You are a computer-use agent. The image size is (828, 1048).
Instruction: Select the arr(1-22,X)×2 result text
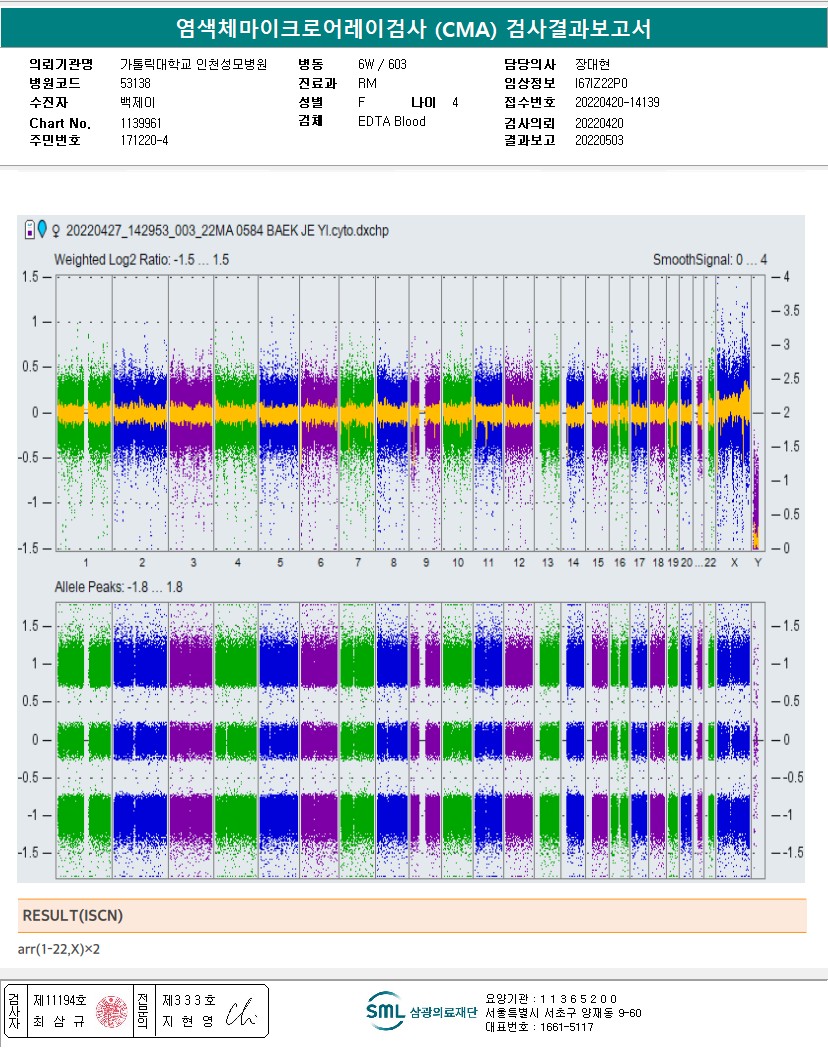point(59,948)
